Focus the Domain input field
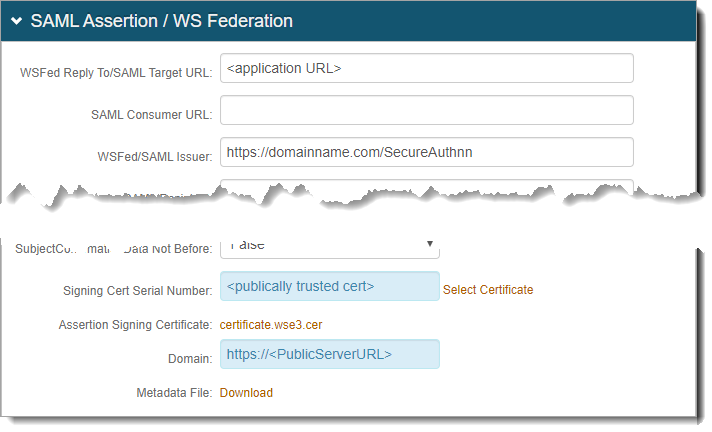The image size is (712, 432). point(329,355)
